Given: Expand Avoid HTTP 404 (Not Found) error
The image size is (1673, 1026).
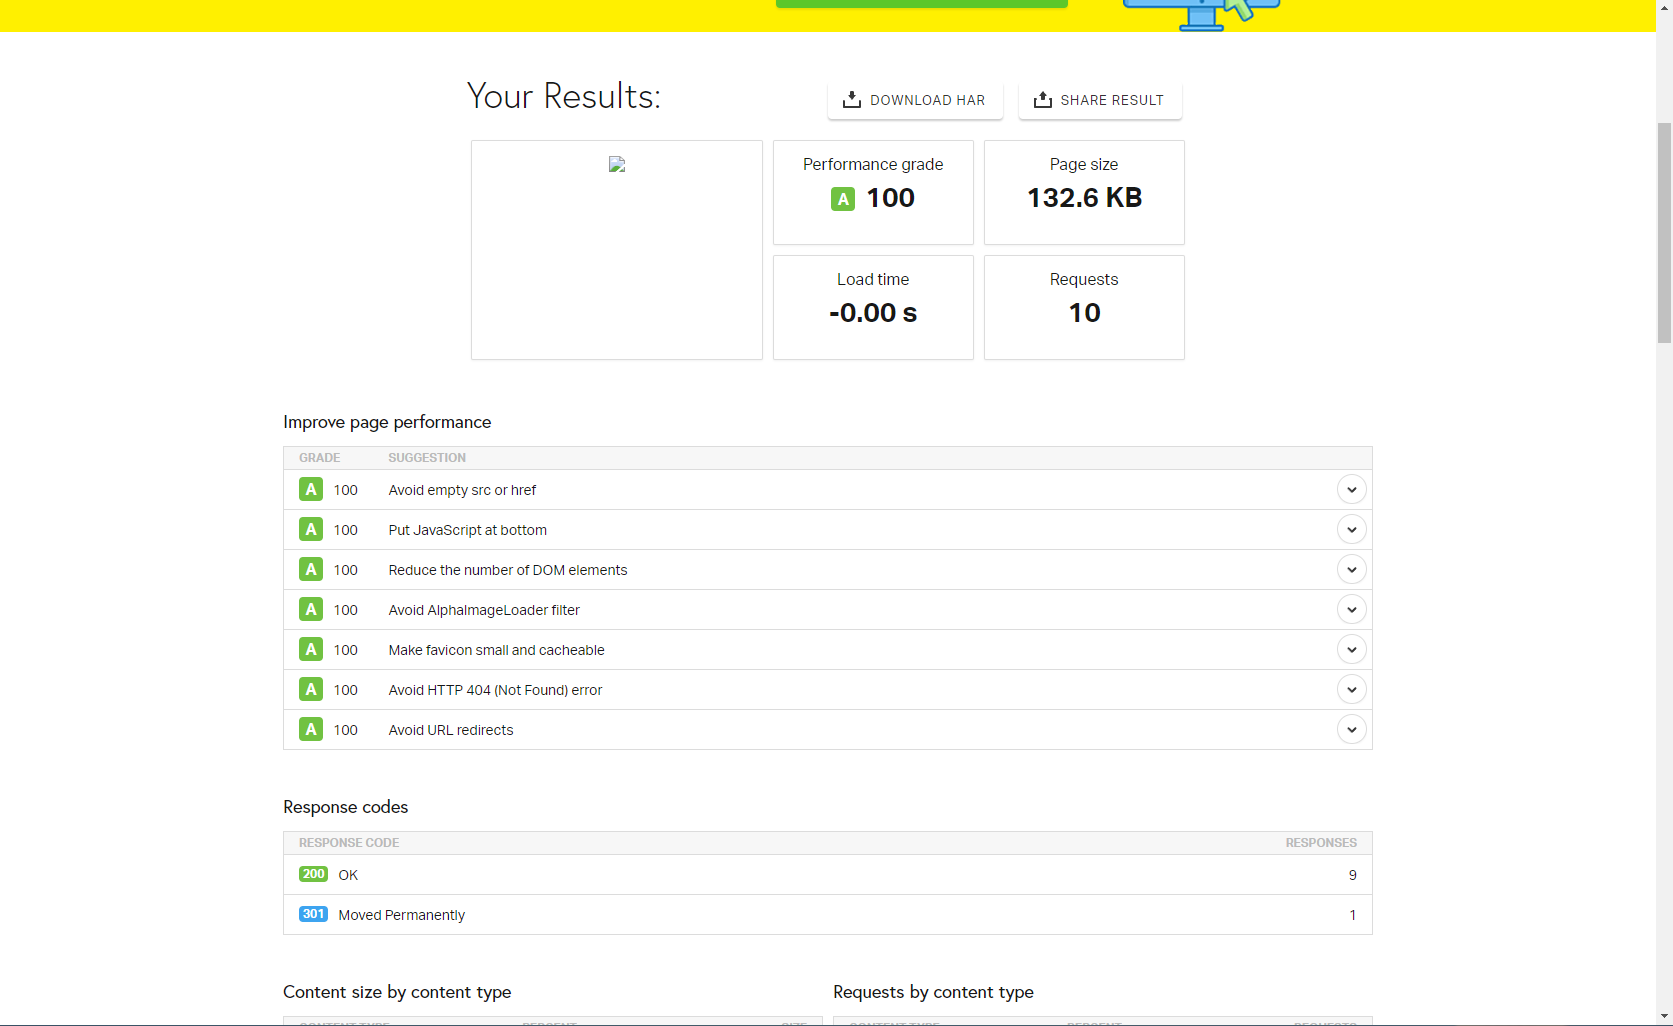Looking at the screenshot, I should click(1351, 690).
